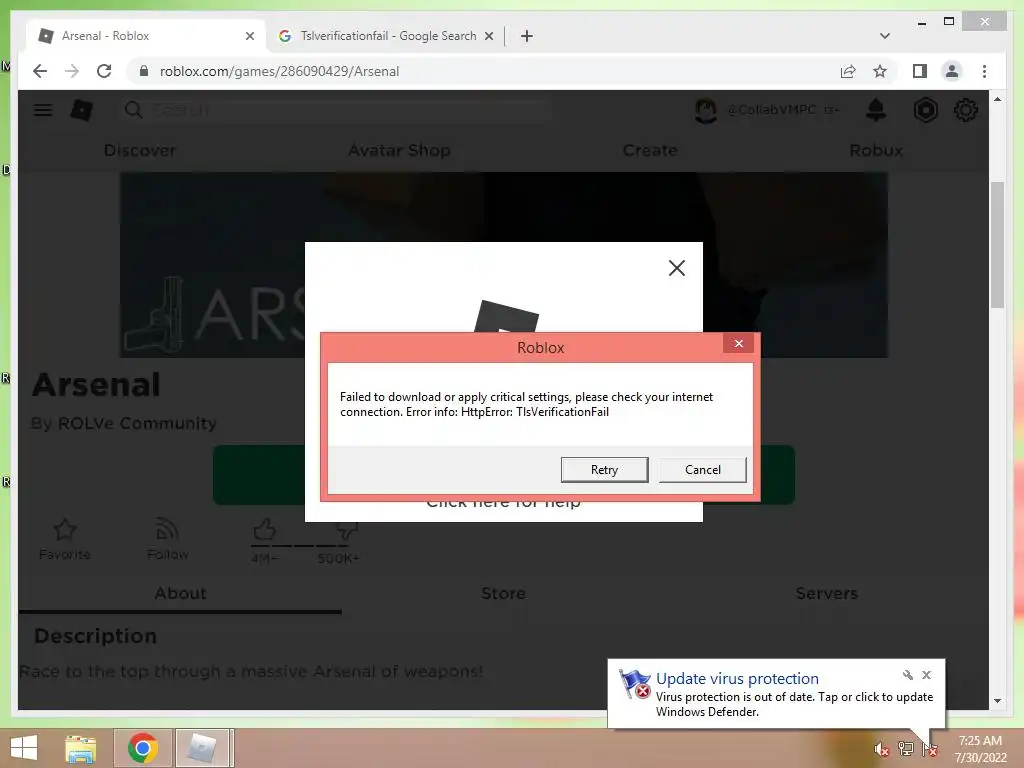The width and height of the screenshot is (1024, 768).
Task: Click Cancel in the Roblox error dialog
Action: pos(702,470)
